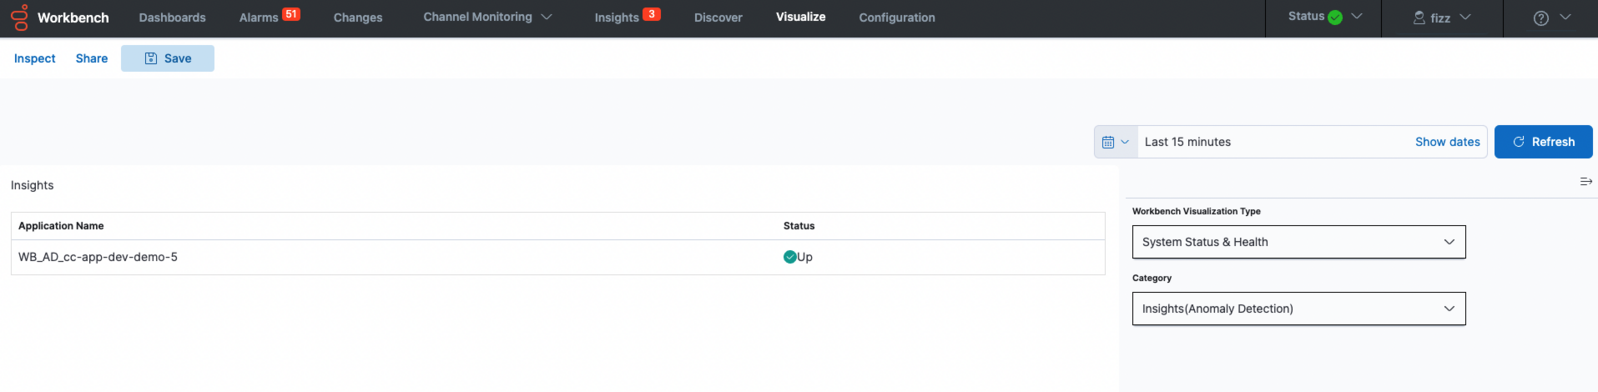Open the help question mark icon
The image size is (1598, 392).
[x=1541, y=18]
